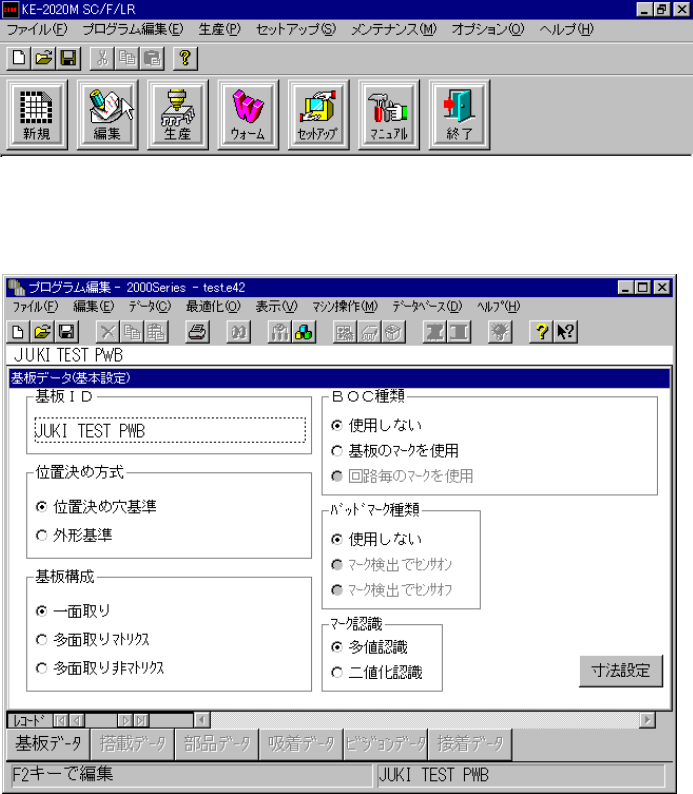Switch to 吸着データ tab
This screenshot has width=693, height=794.
click(302, 744)
